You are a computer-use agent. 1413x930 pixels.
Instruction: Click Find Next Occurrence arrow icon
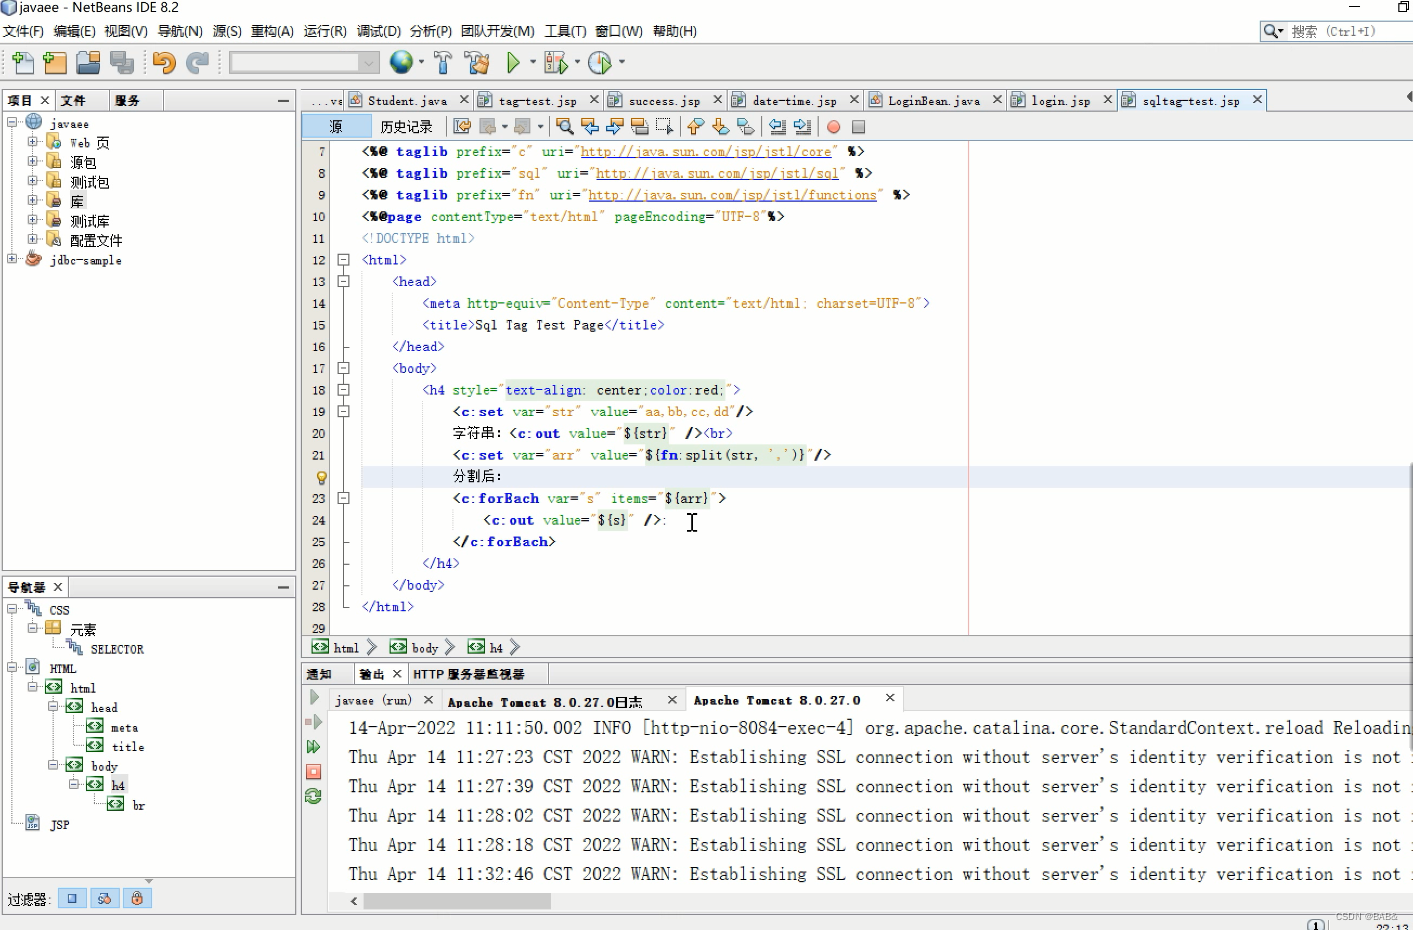(x=615, y=126)
